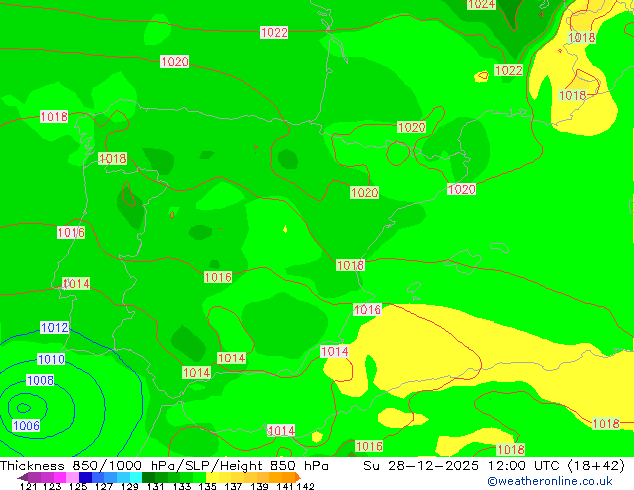Pick the darkest green legend swatch
The width and height of the screenshot is (634, 490).
click(148, 477)
